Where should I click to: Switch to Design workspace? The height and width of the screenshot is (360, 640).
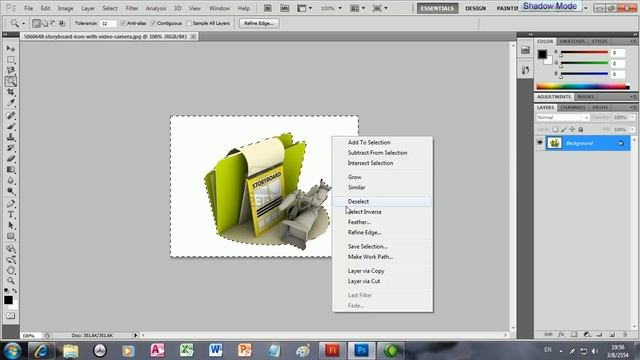(476, 8)
